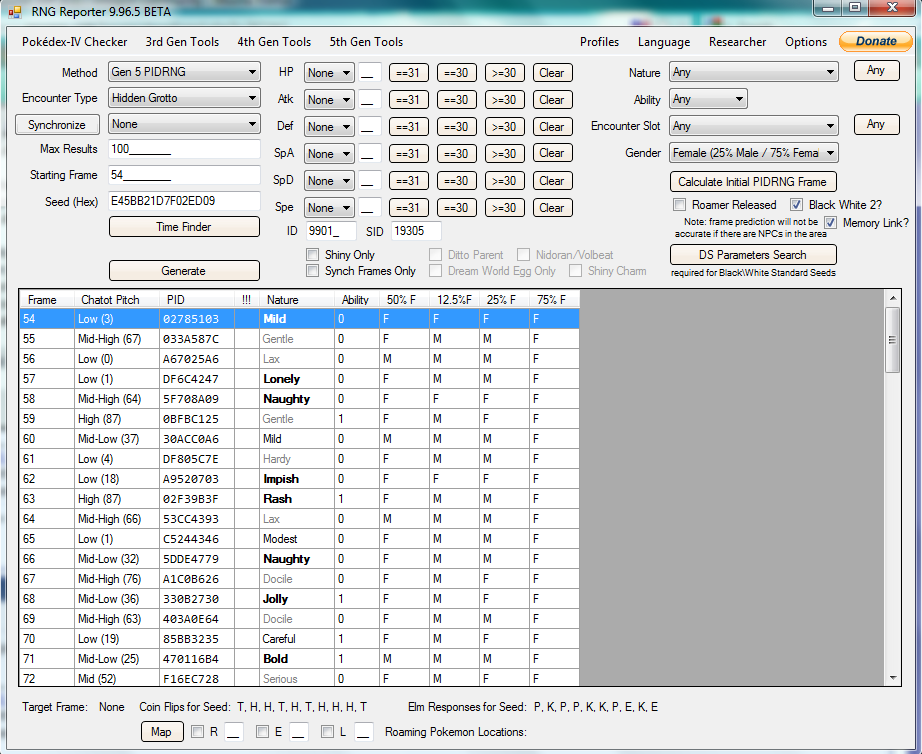922x754 pixels.
Task: Toggle the L roamer checkbox
Action: [x=327, y=732]
